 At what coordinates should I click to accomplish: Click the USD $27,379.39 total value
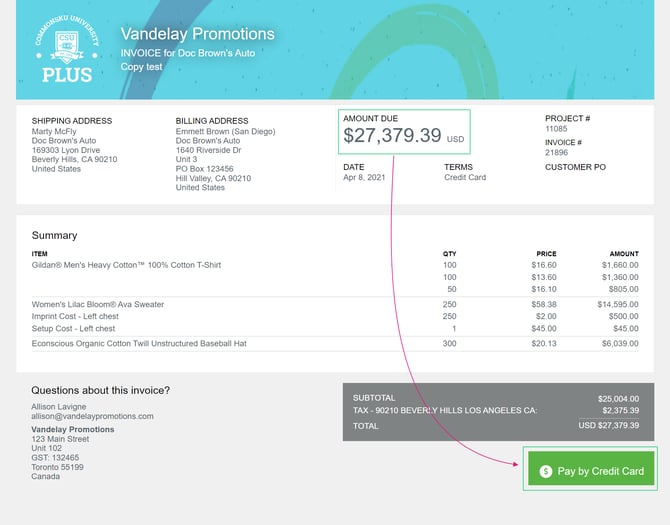click(x=607, y=425)
